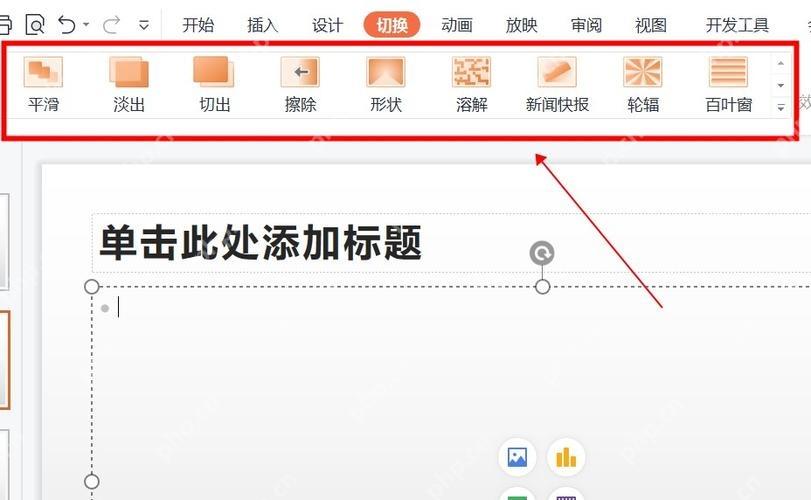Screen dimensions: 811x500
Task: Expand the full transition gallery list
Action: click(781, 107)
